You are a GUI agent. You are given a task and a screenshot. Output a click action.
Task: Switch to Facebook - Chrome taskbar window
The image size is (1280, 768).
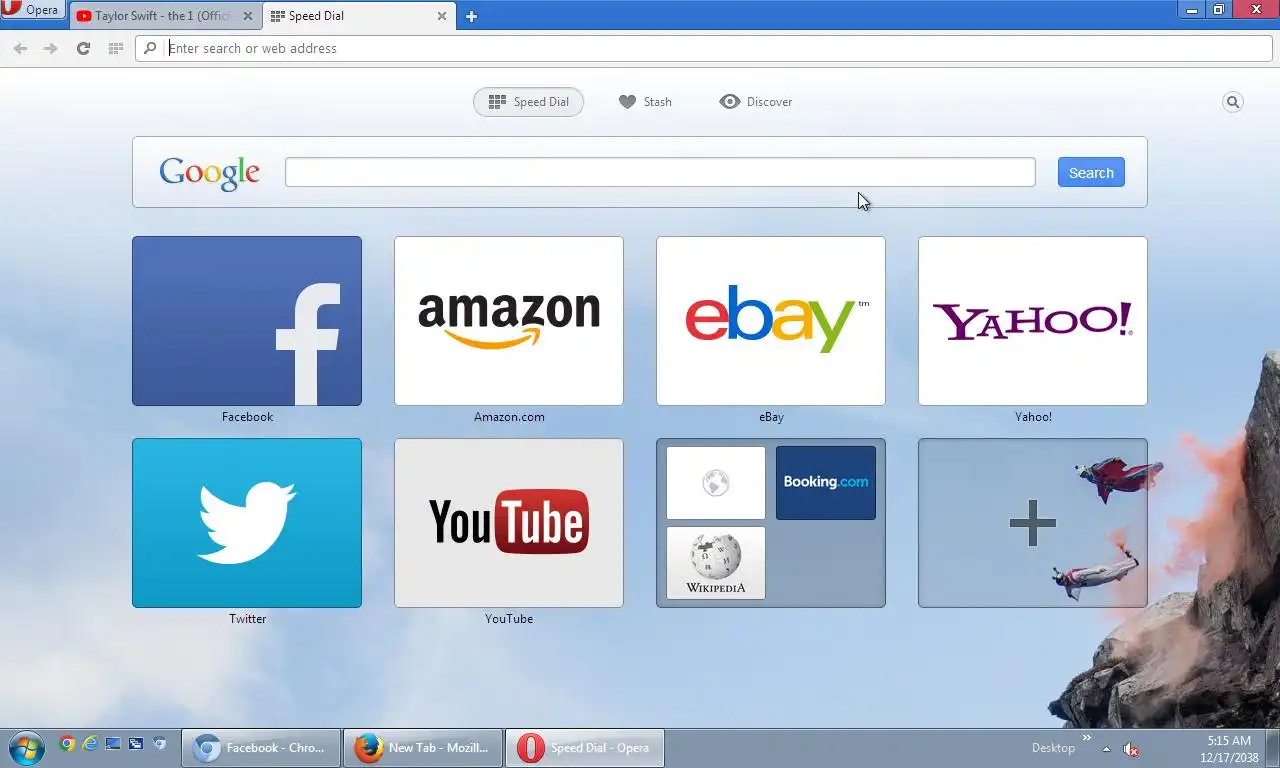261,748
